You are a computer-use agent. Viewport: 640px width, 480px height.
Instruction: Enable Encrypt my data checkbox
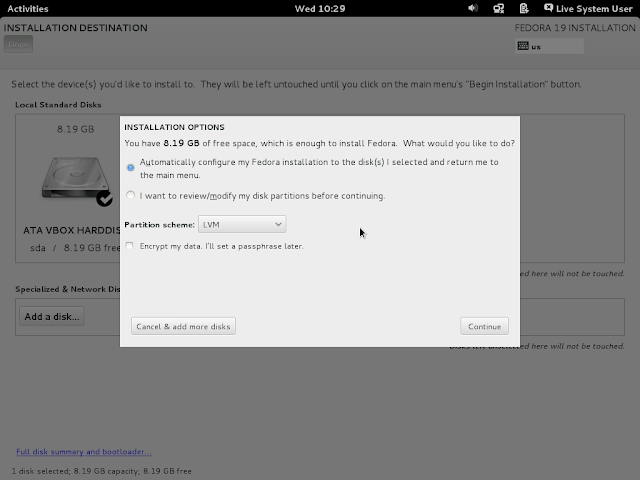[130, 246]
